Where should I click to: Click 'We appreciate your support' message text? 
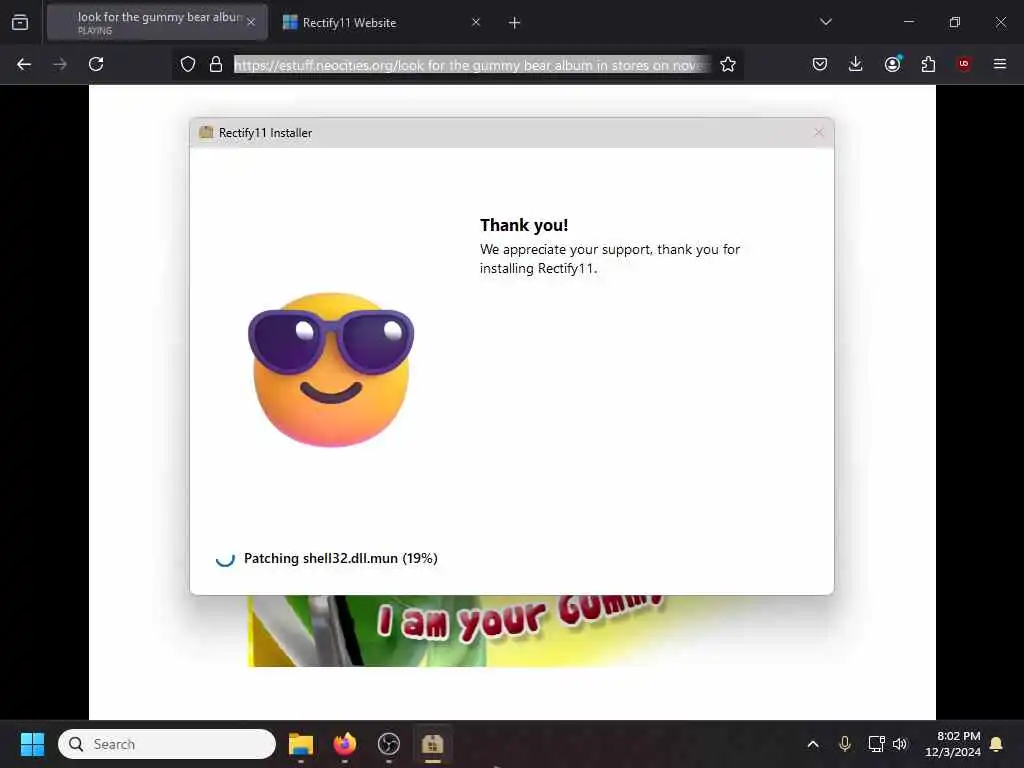pyautogui.click(x=610, y=259)
